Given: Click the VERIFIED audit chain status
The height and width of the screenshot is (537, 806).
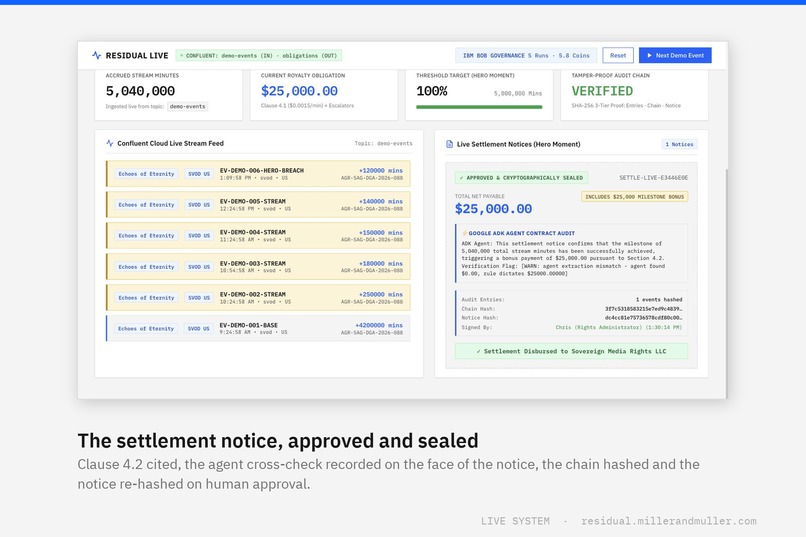Looking at the screenshot, I should pyautogui.click(x=602, y=91).
